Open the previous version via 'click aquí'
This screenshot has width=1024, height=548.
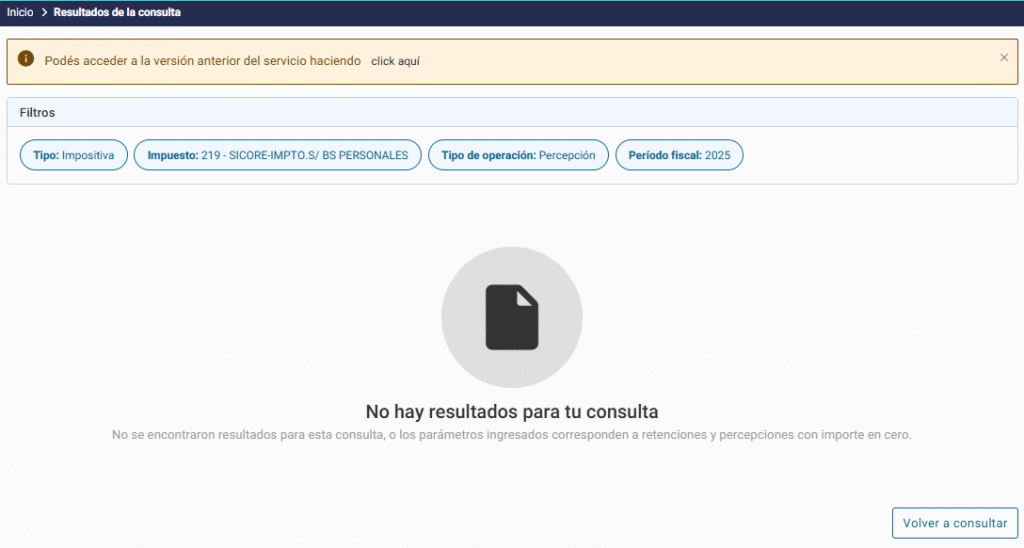pos(395,61)
